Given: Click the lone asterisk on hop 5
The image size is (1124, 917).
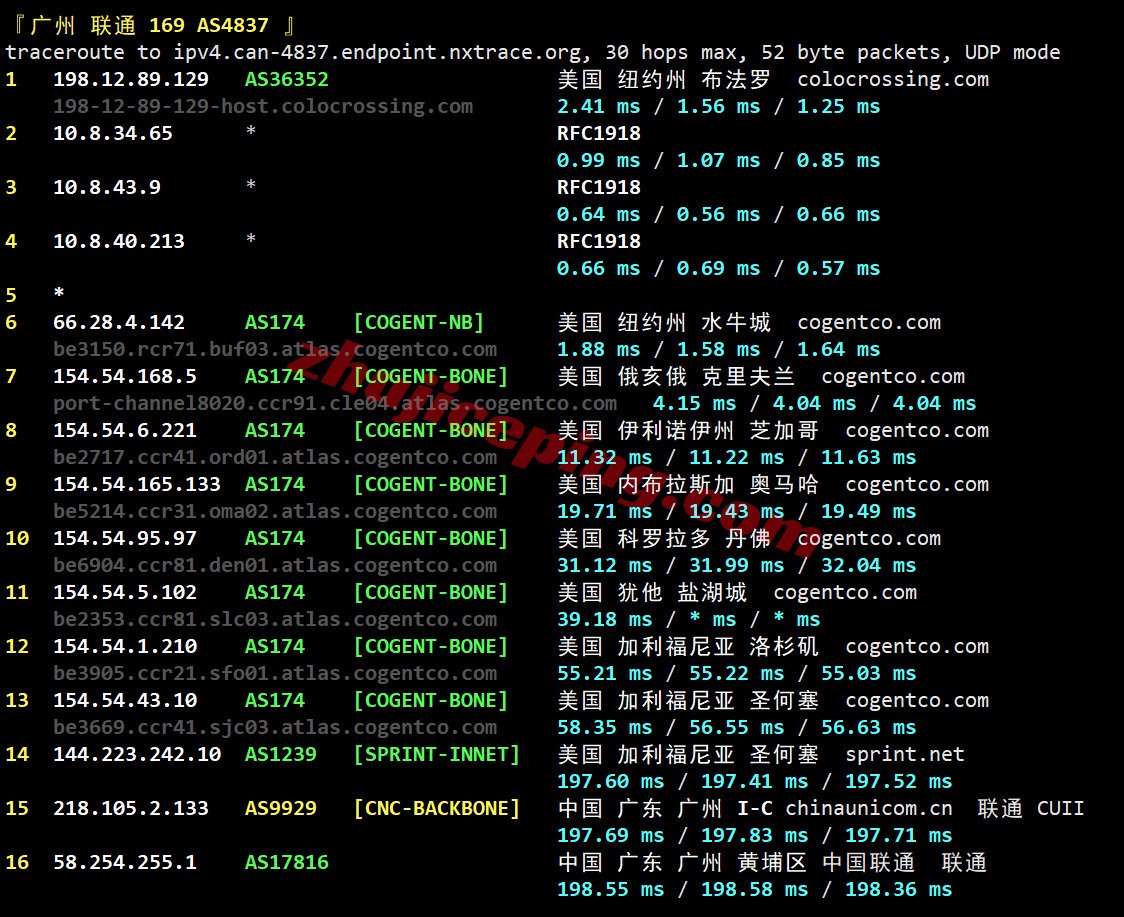Looking at the screenshot, I should (59, 295).
